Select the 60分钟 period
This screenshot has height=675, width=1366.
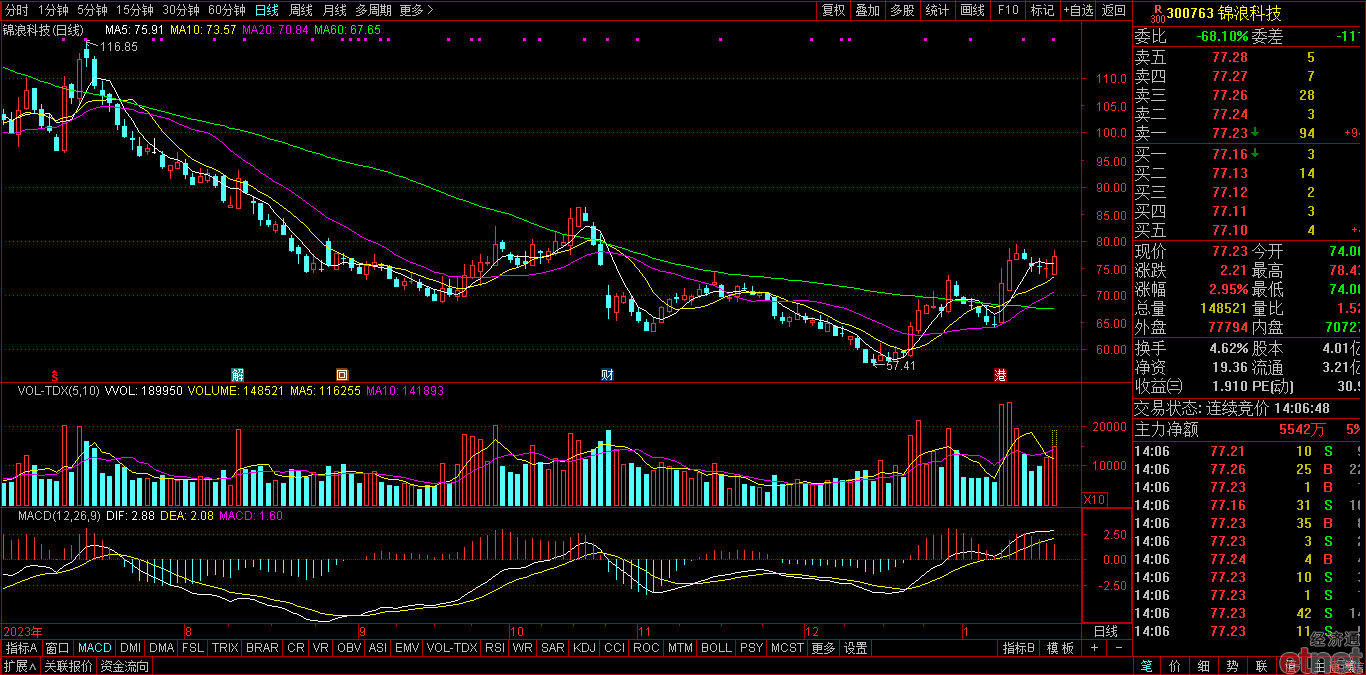[226, 10]
